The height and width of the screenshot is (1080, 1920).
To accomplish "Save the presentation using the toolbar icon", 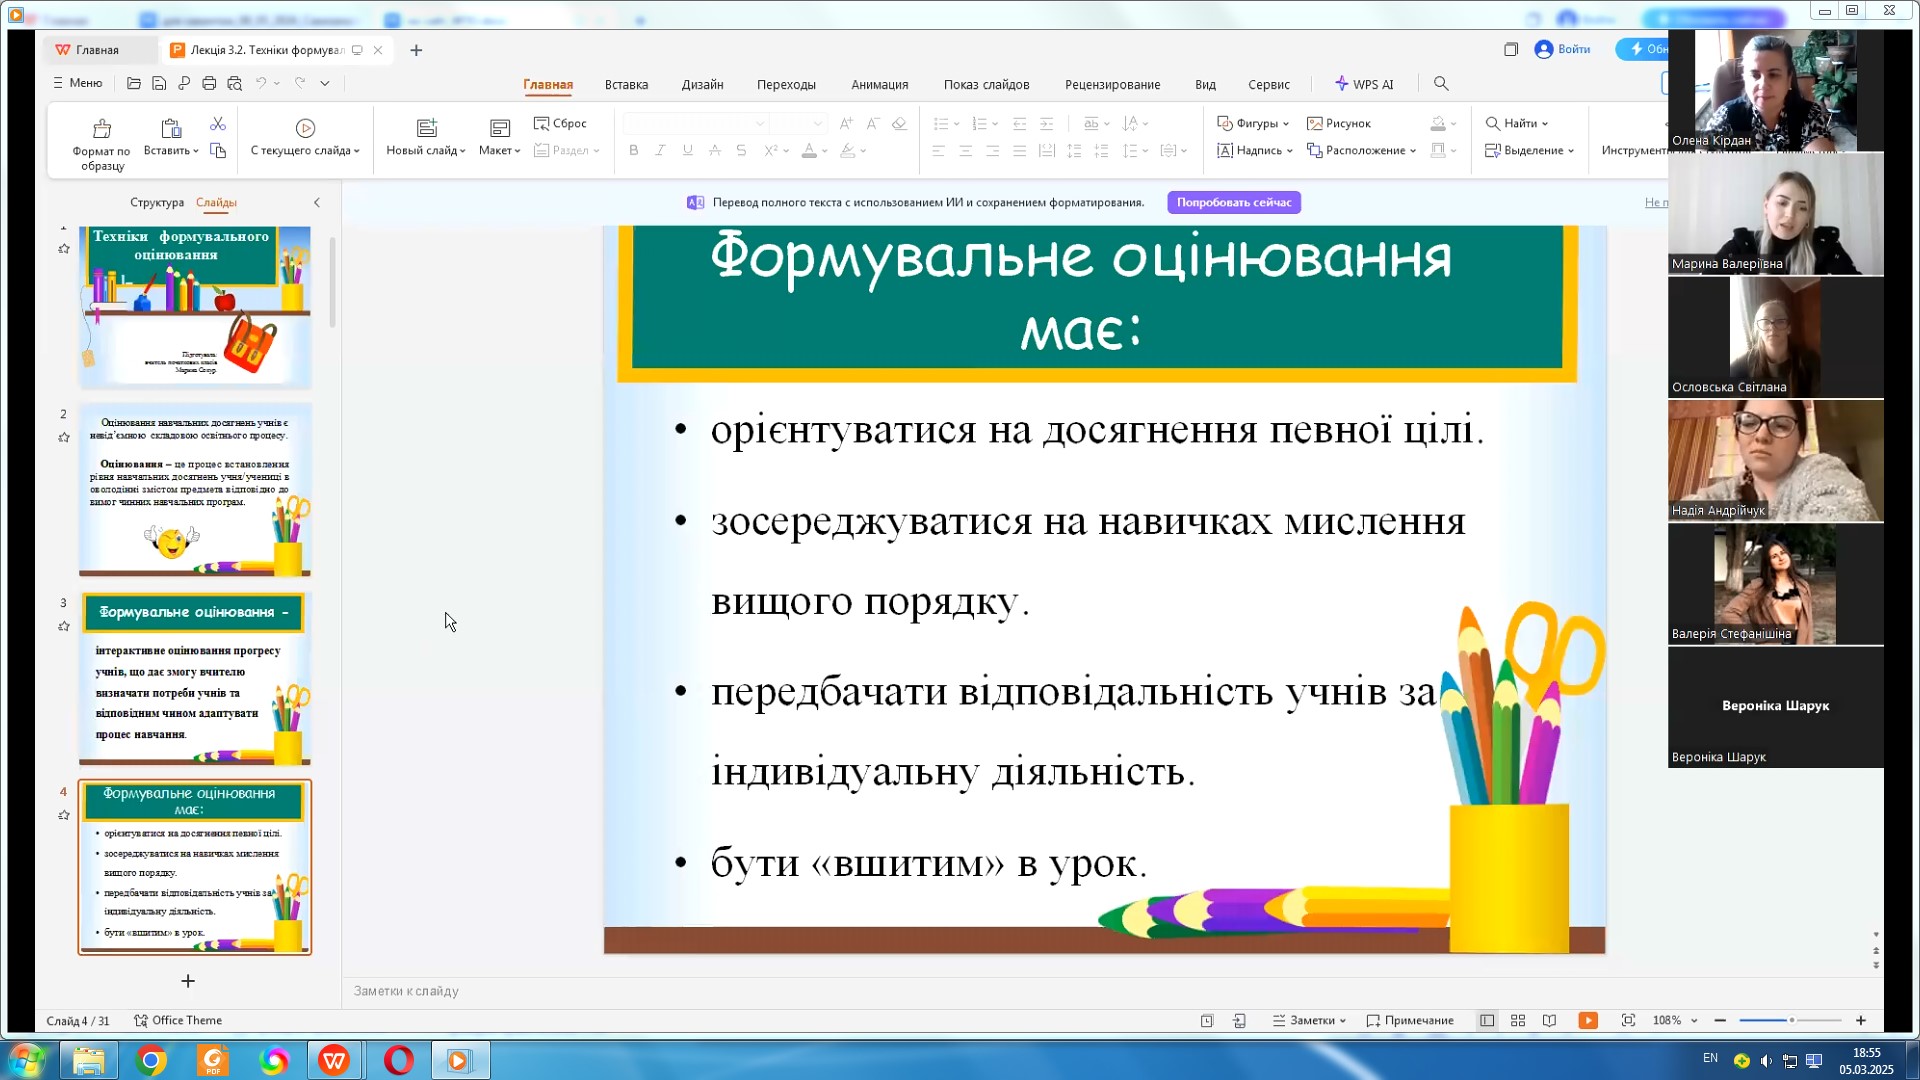I will pos(159,84).
